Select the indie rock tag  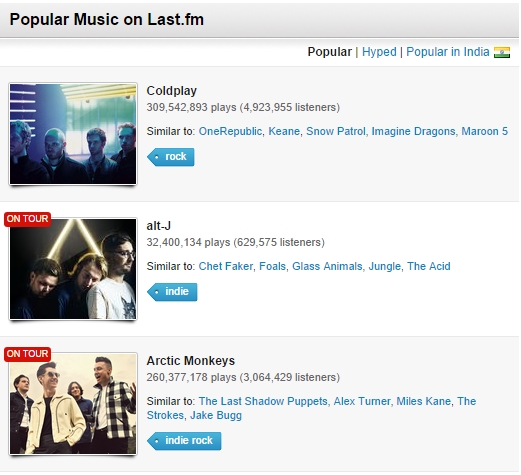(184, 441)
